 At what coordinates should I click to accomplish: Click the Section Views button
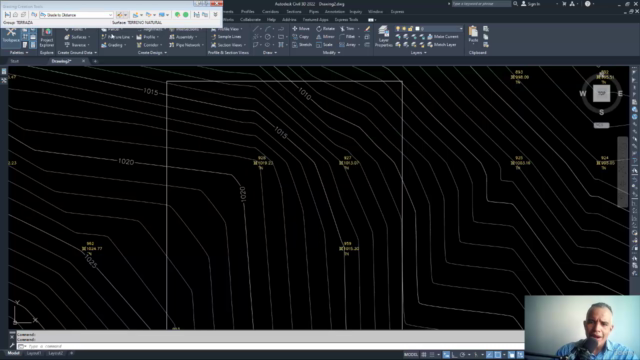pyautogui.click(x=228, y=45)
